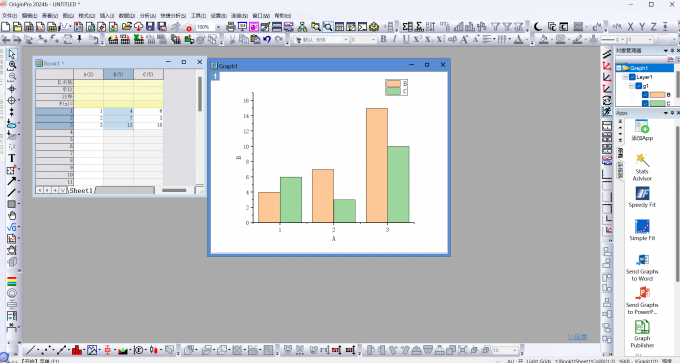680x363 pixels.
Task: Click the Bold formatting button
Action: coord(383,39)
